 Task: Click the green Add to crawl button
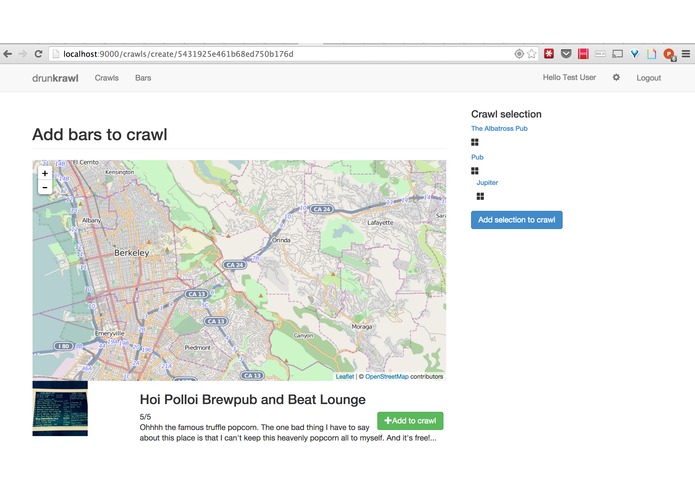click(410, 421)
